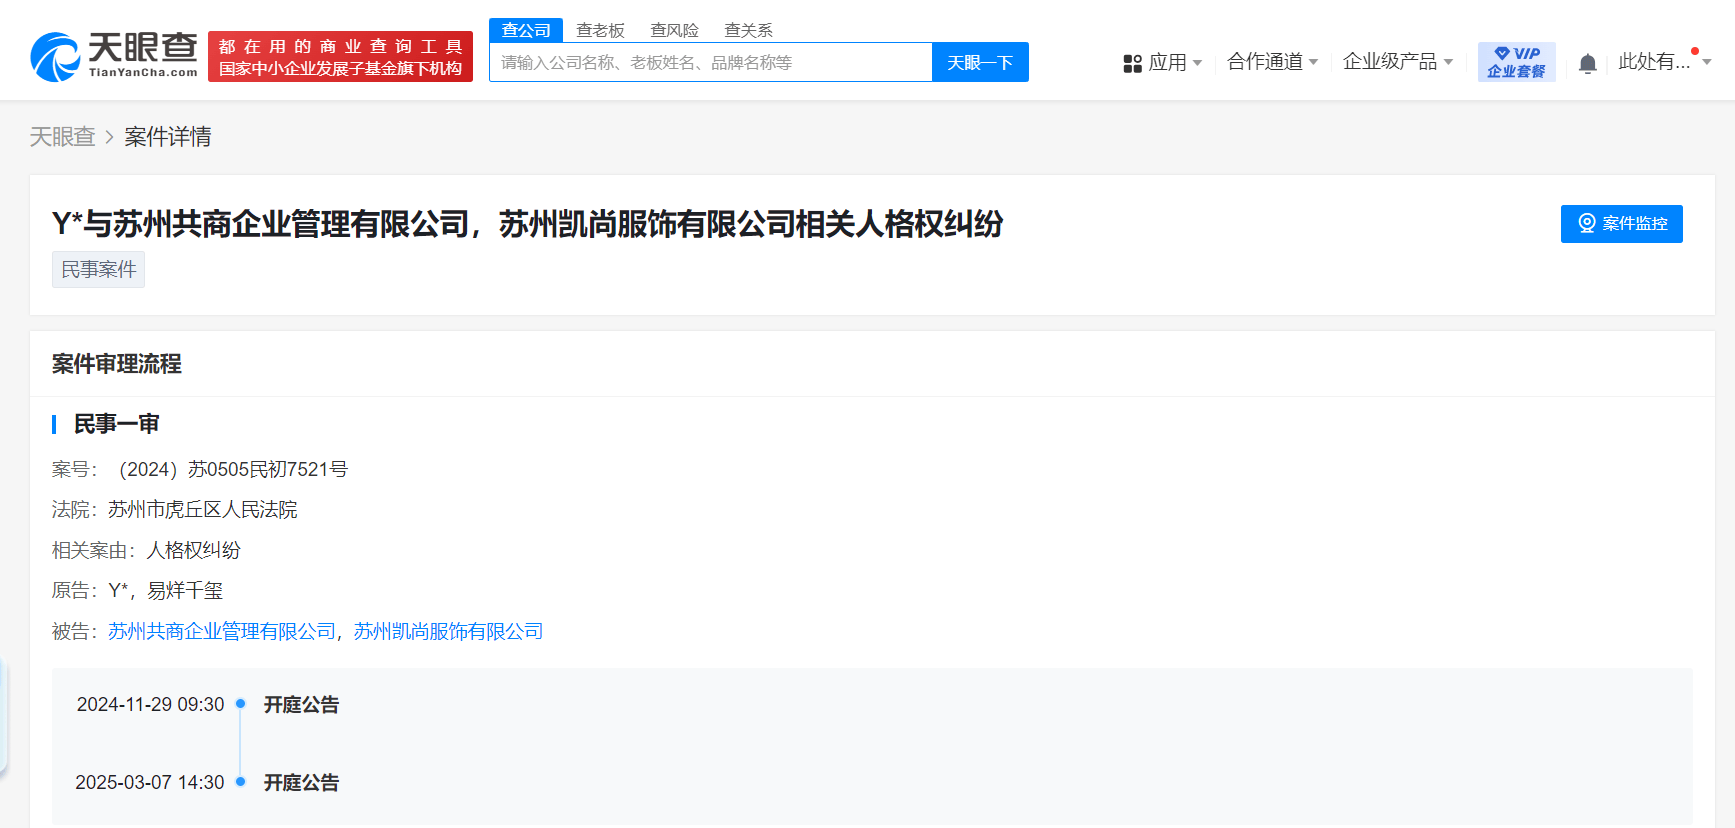Viewport: 1735px width, 828px height.
Task: Select the 查关系 tab
Action: 748,31
